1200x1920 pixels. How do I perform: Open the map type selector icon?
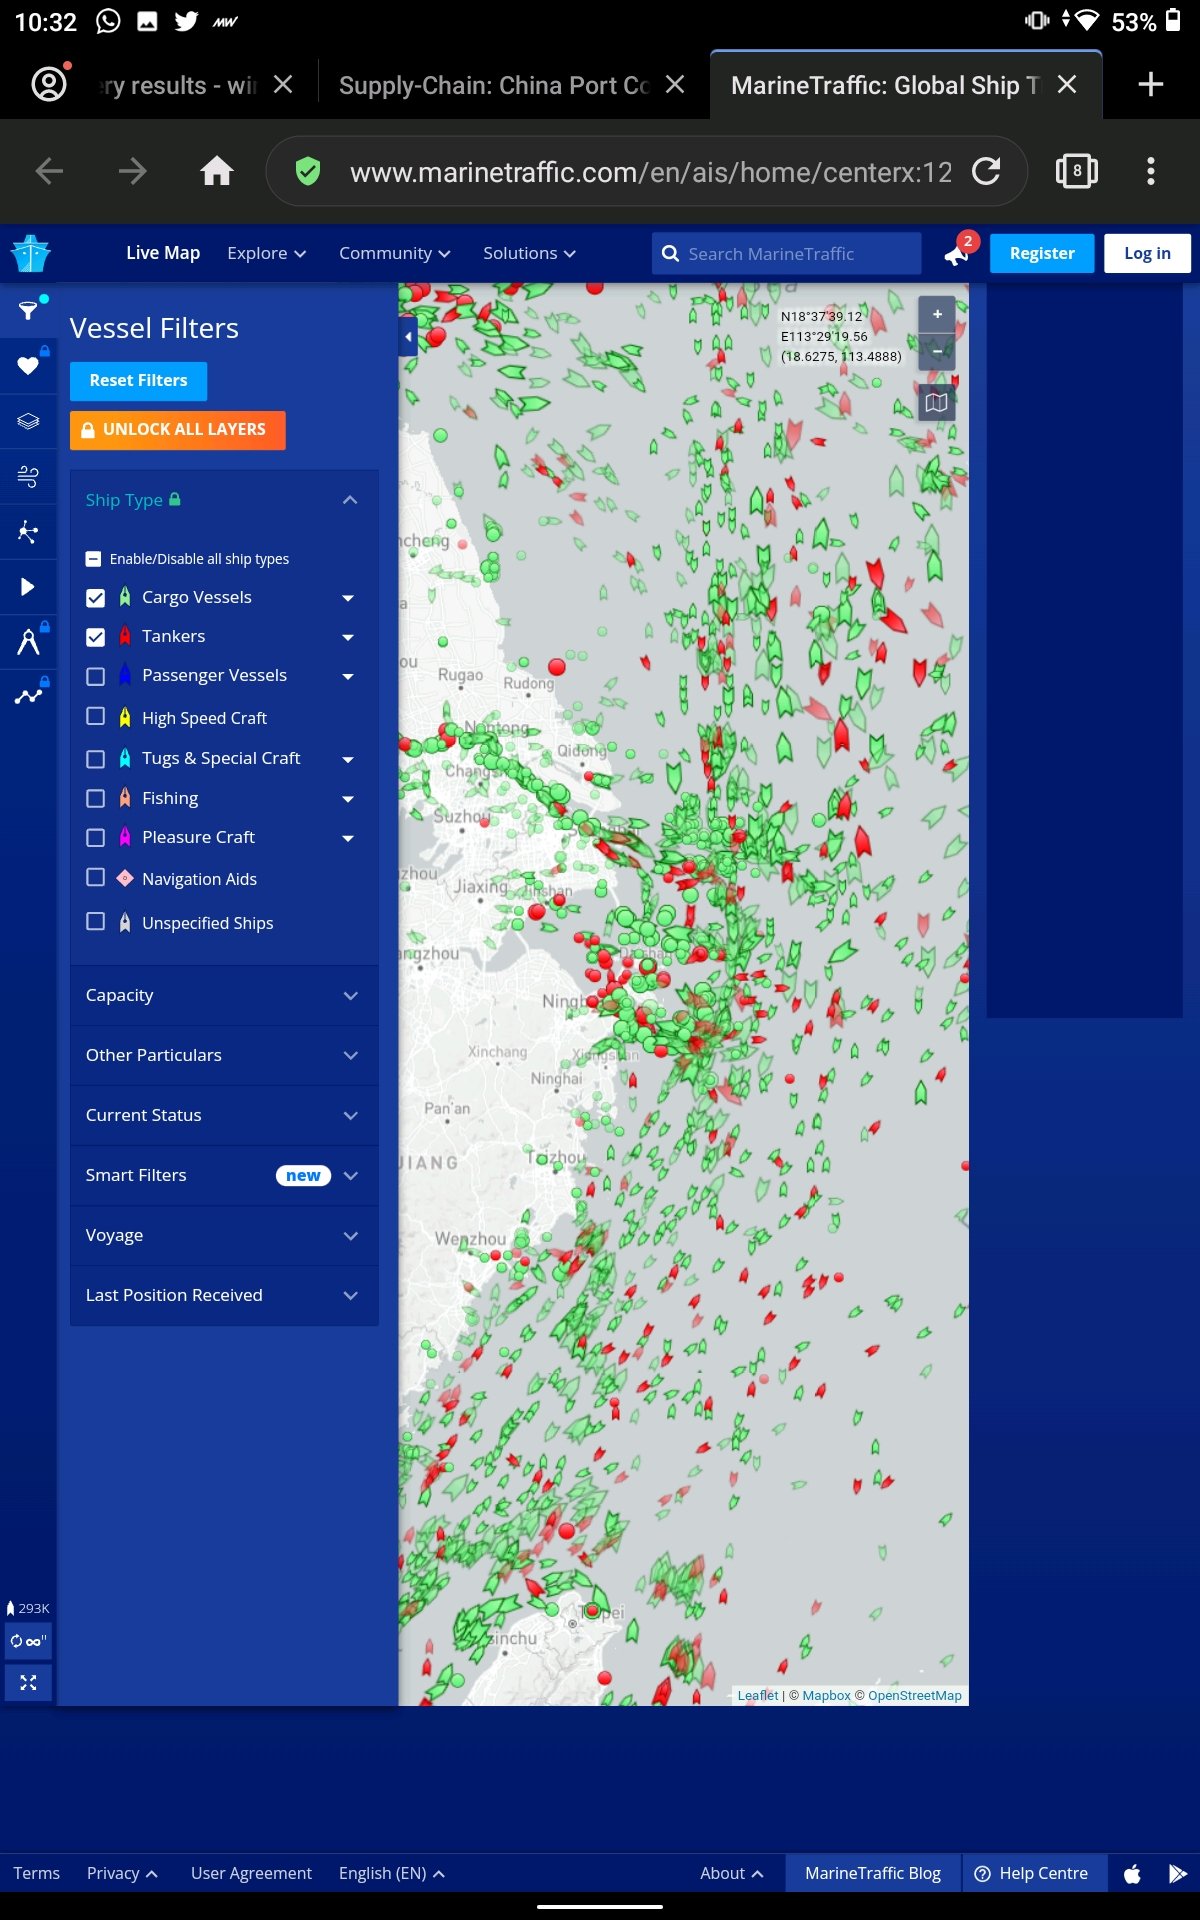pyautogui.click(x=937, y=403)
